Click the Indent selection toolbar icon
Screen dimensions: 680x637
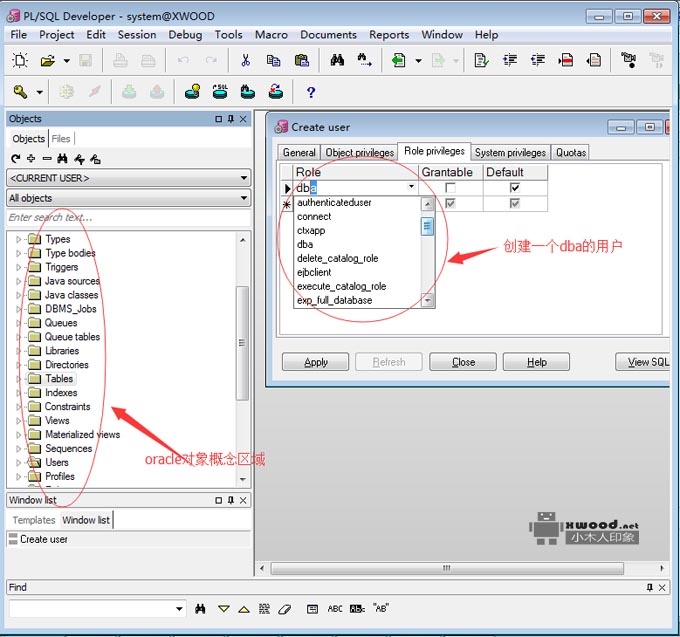tap(510, 60)
